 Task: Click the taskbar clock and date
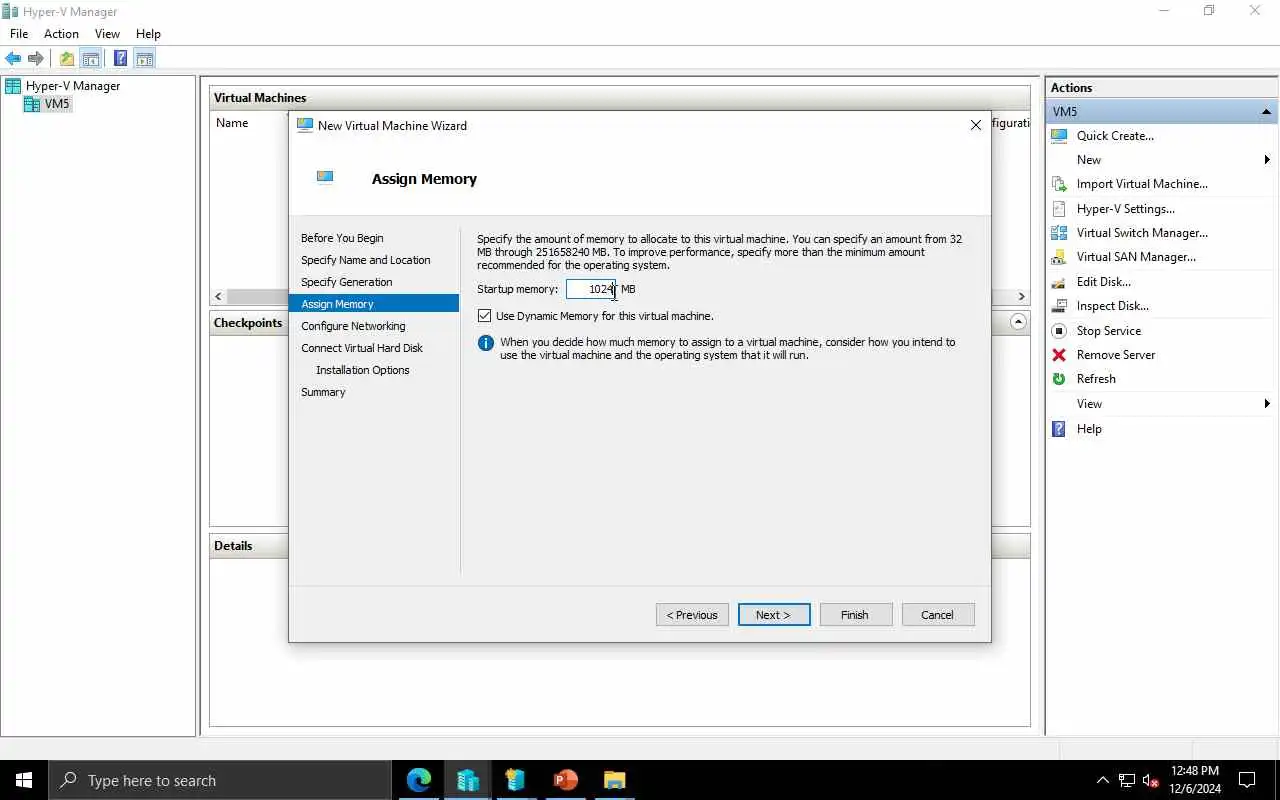(x=1195, y=780)
